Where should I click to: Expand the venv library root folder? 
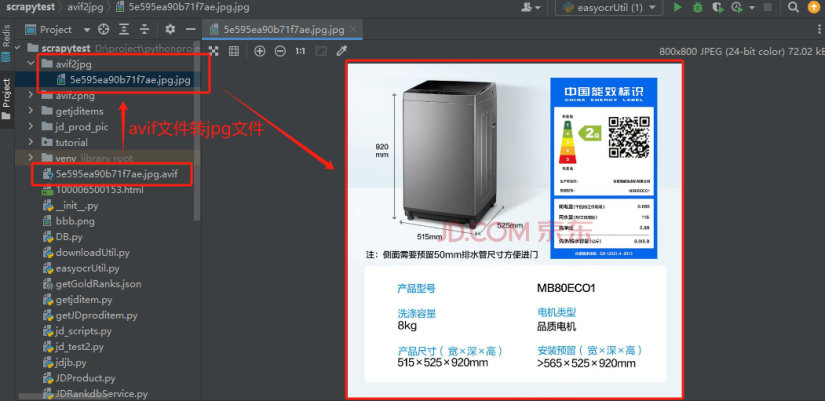click(x=32, y=158)
